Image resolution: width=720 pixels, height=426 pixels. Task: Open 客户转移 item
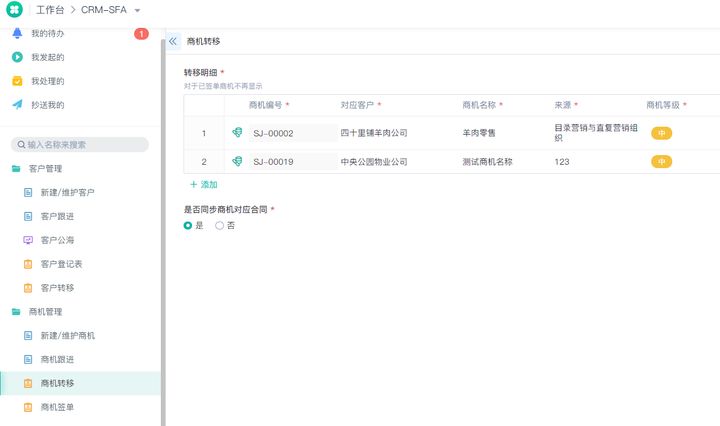tap(57, 288)
